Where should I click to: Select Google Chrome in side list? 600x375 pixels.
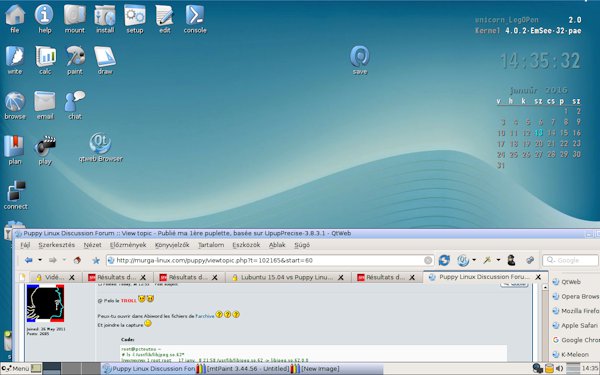coord(576,340)
